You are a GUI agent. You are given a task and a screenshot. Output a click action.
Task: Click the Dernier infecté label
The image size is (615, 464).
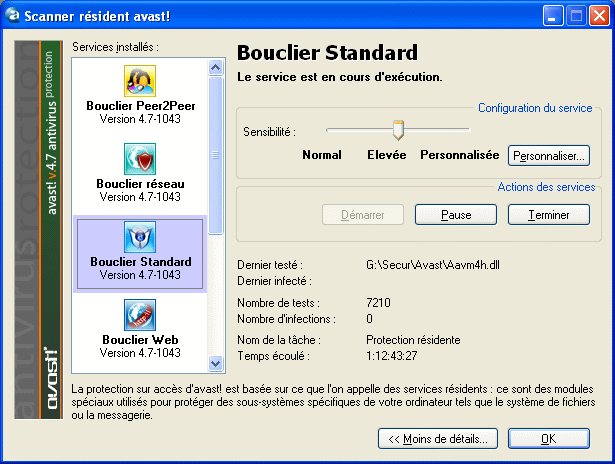pyautogui.click(x=274, y=281)
